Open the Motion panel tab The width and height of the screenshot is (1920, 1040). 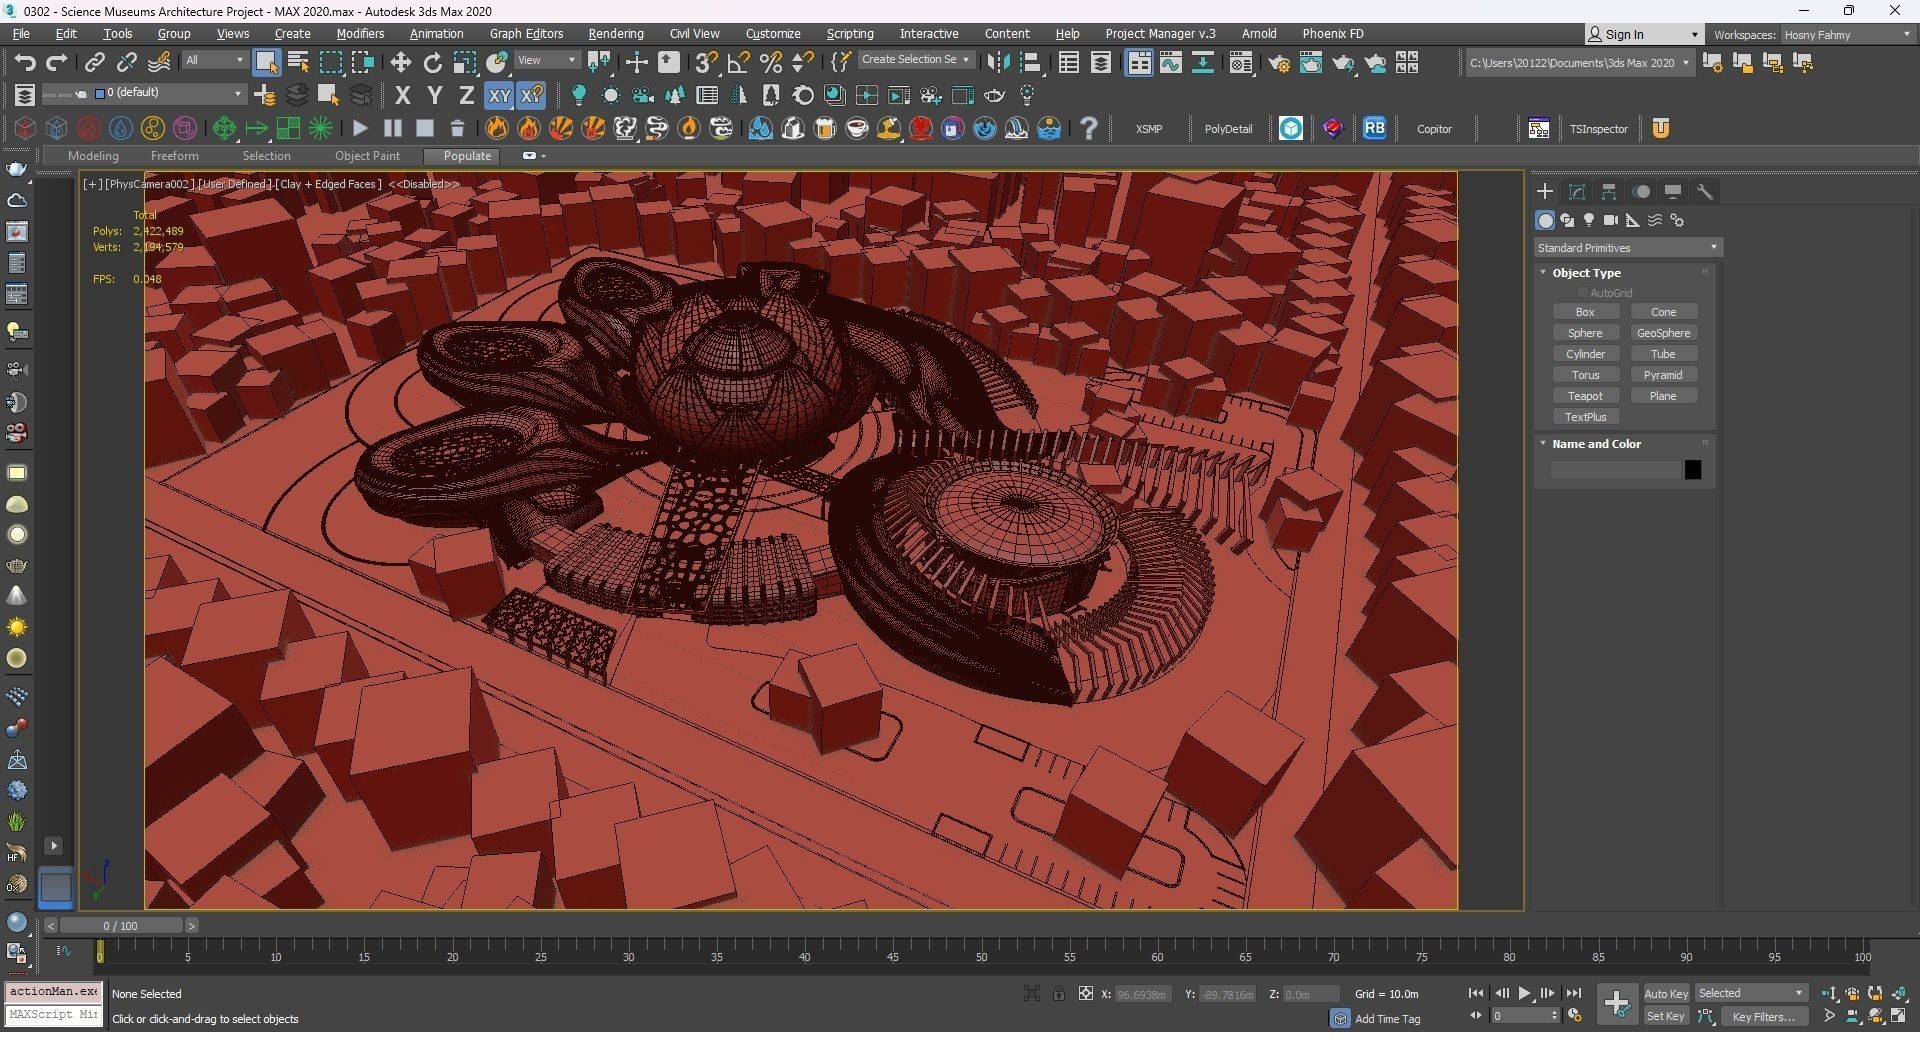(x=1641, y=191)
